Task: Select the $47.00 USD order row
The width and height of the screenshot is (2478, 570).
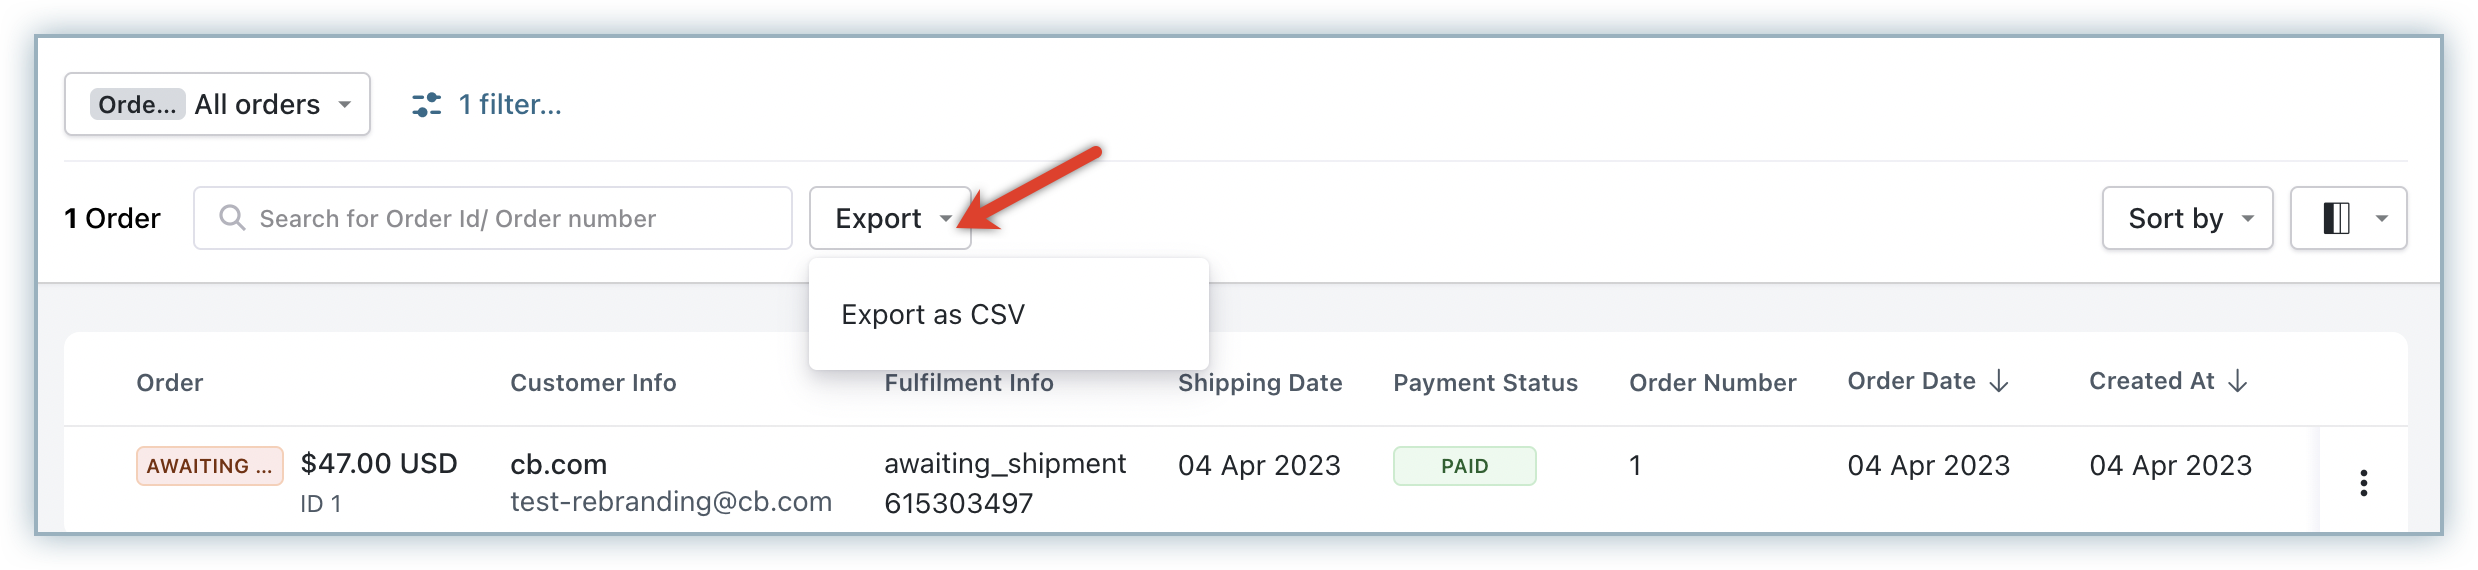Action: click(379, 464)
